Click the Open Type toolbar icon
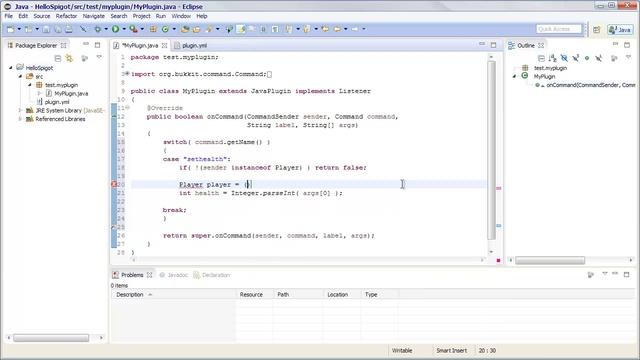 [185, 29]
